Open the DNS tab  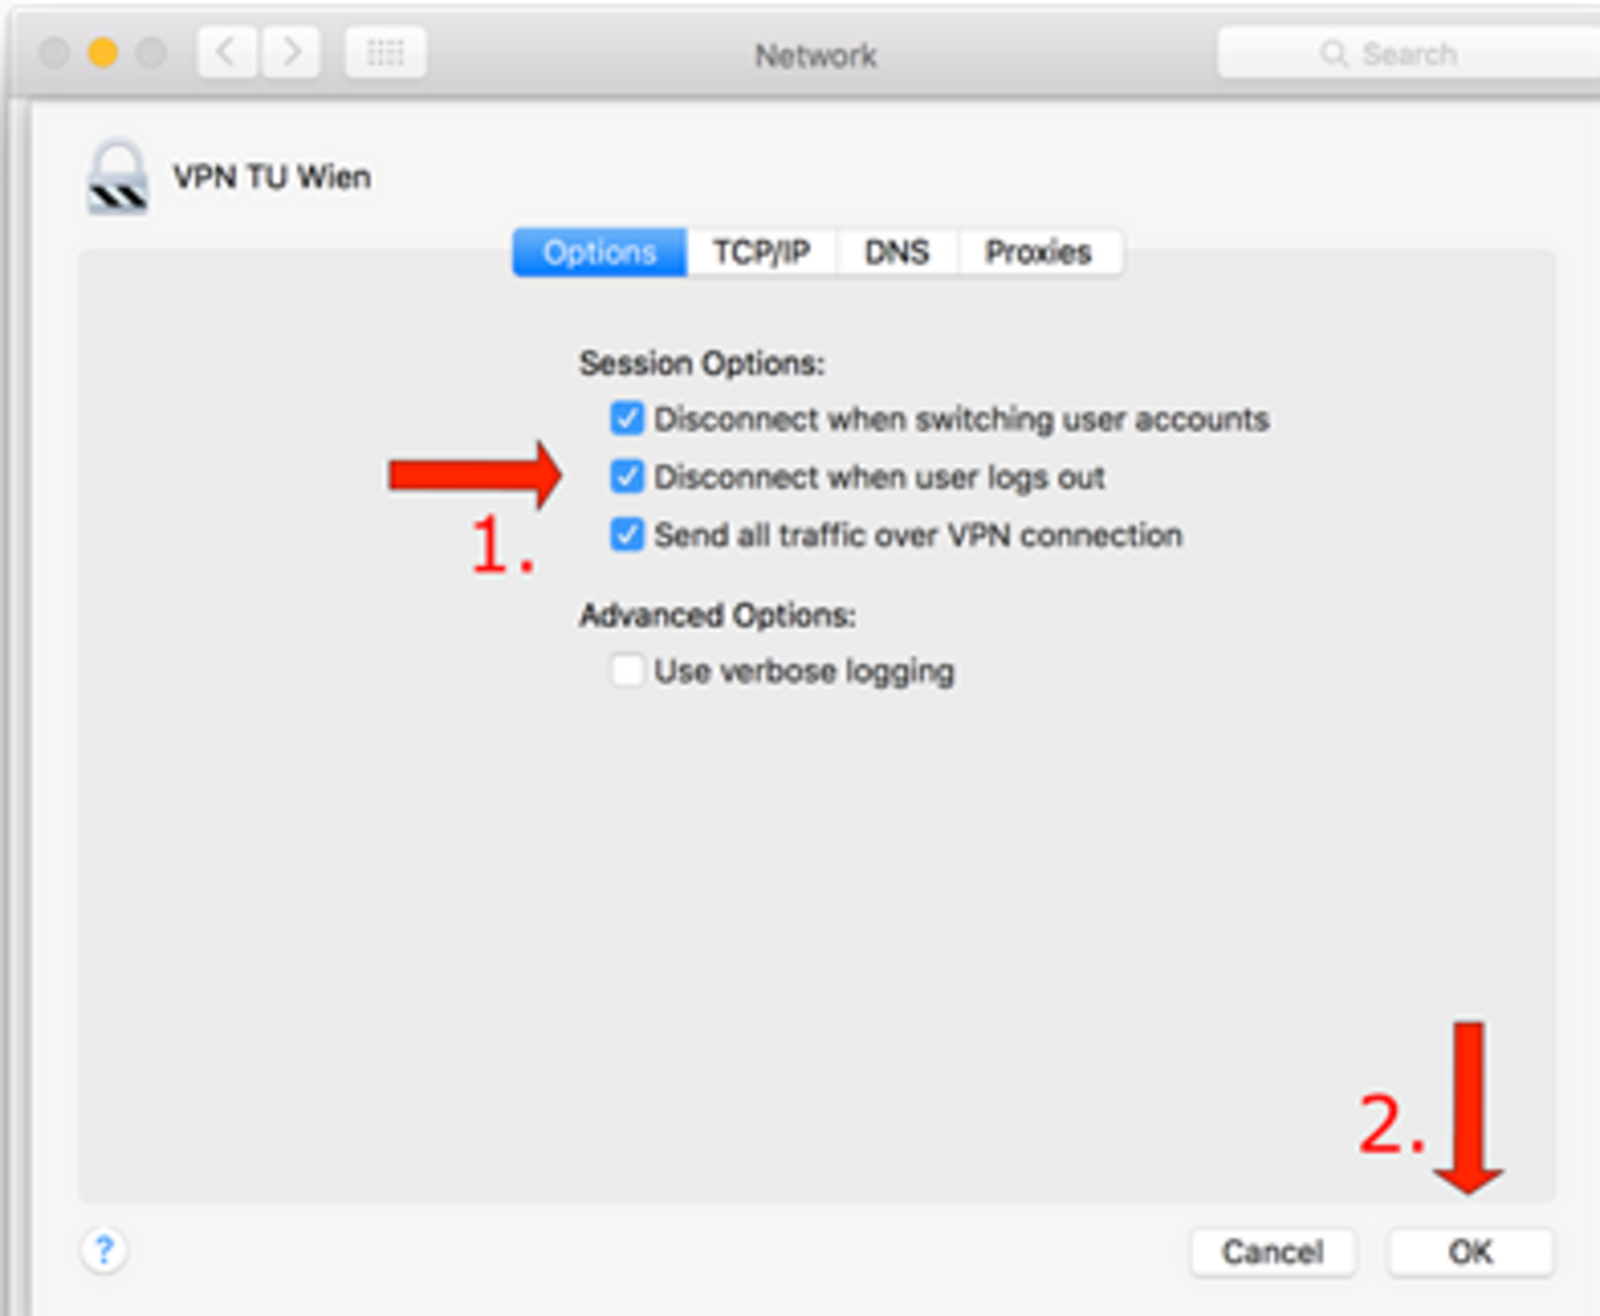pos(897,252)
